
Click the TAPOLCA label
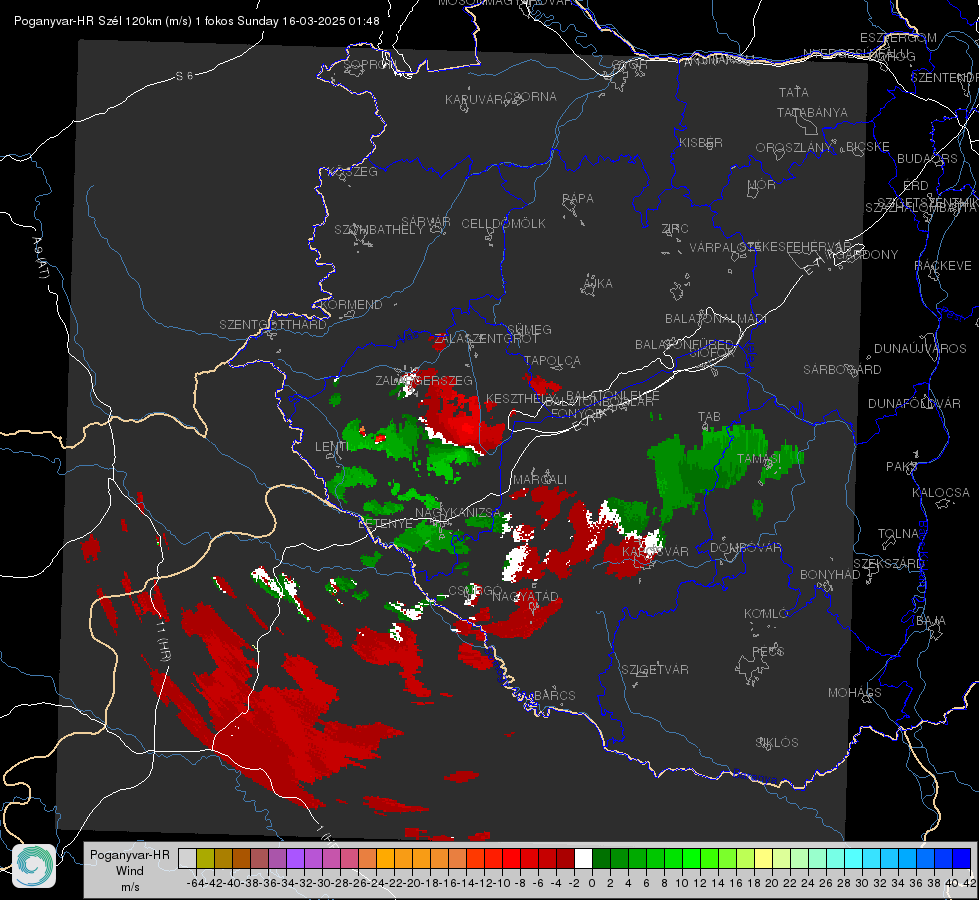pos(552,361)
